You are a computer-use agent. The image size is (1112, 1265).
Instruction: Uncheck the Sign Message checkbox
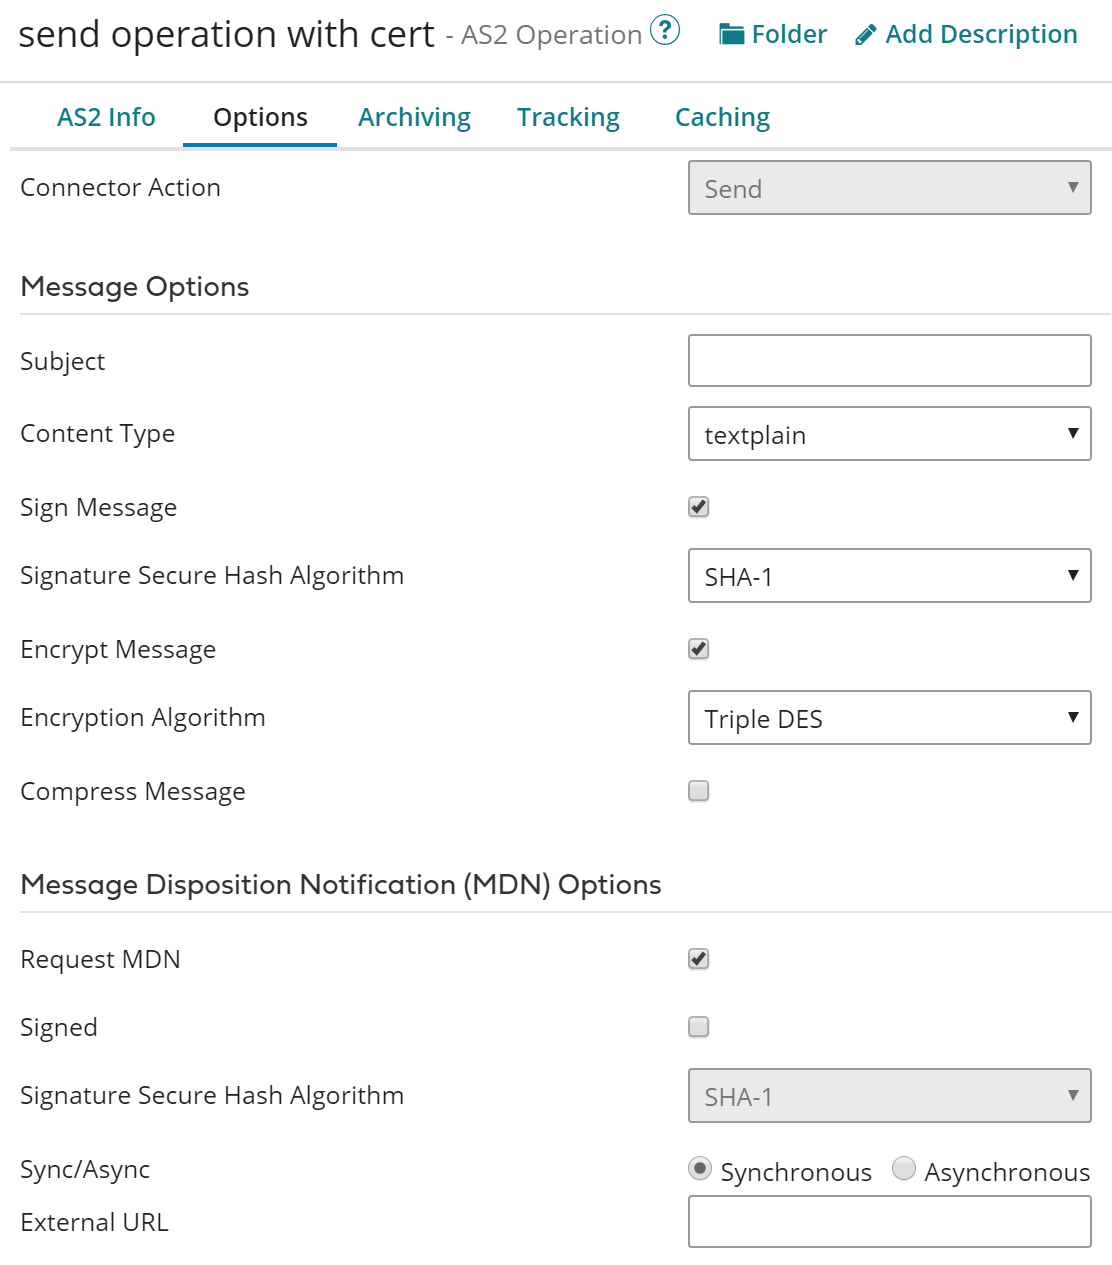699,507
